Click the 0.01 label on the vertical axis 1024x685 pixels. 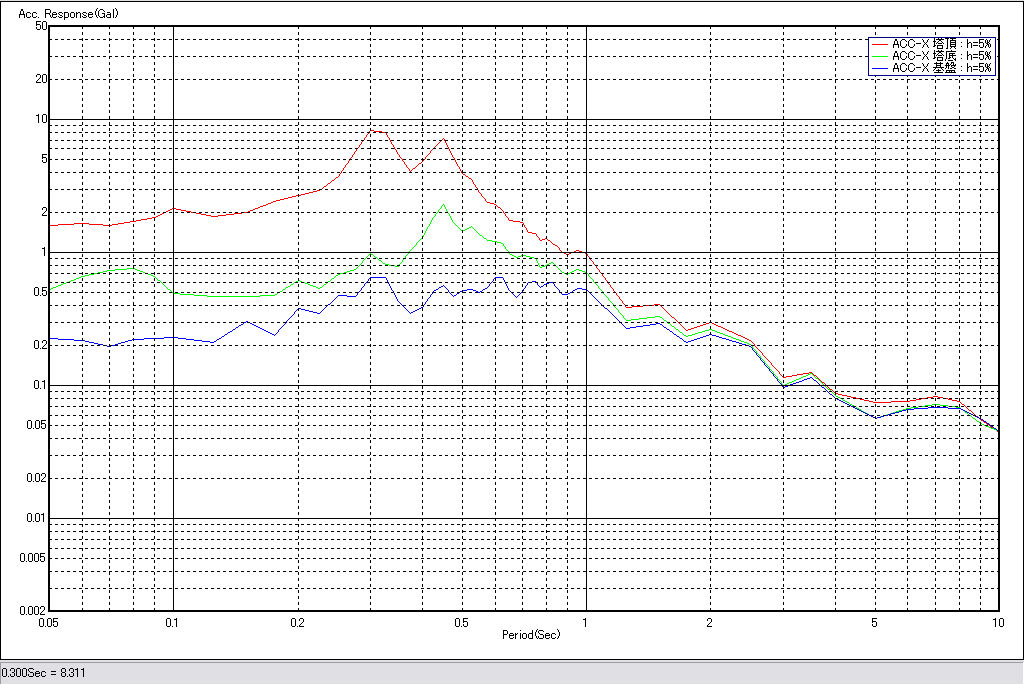coord(36,518)
